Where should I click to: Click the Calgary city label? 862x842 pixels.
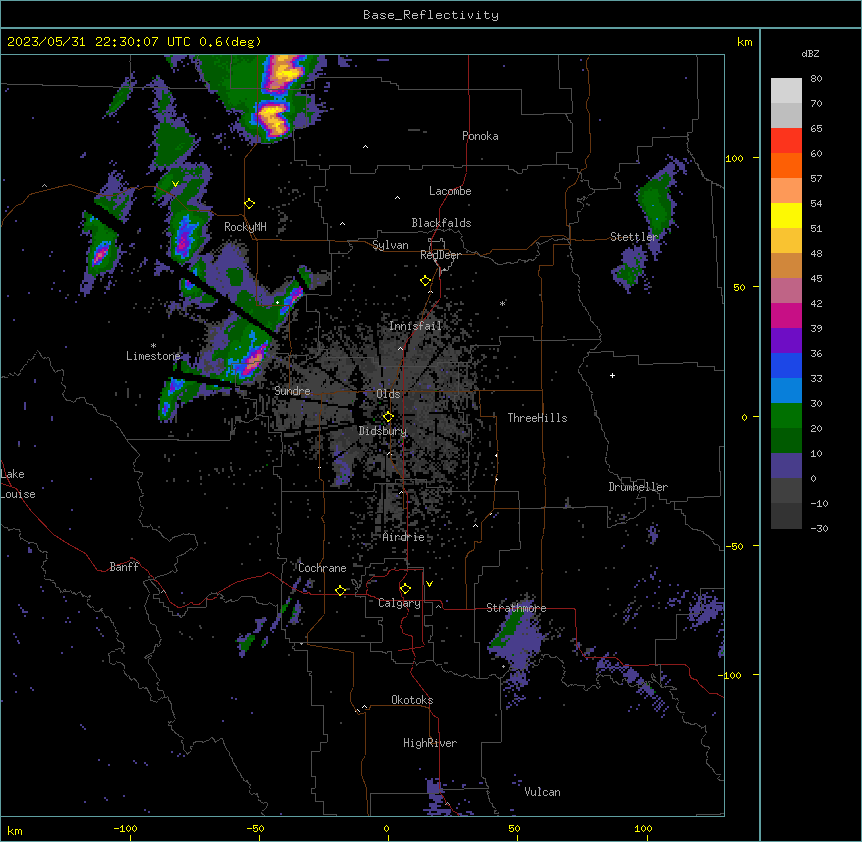[399, 603]
